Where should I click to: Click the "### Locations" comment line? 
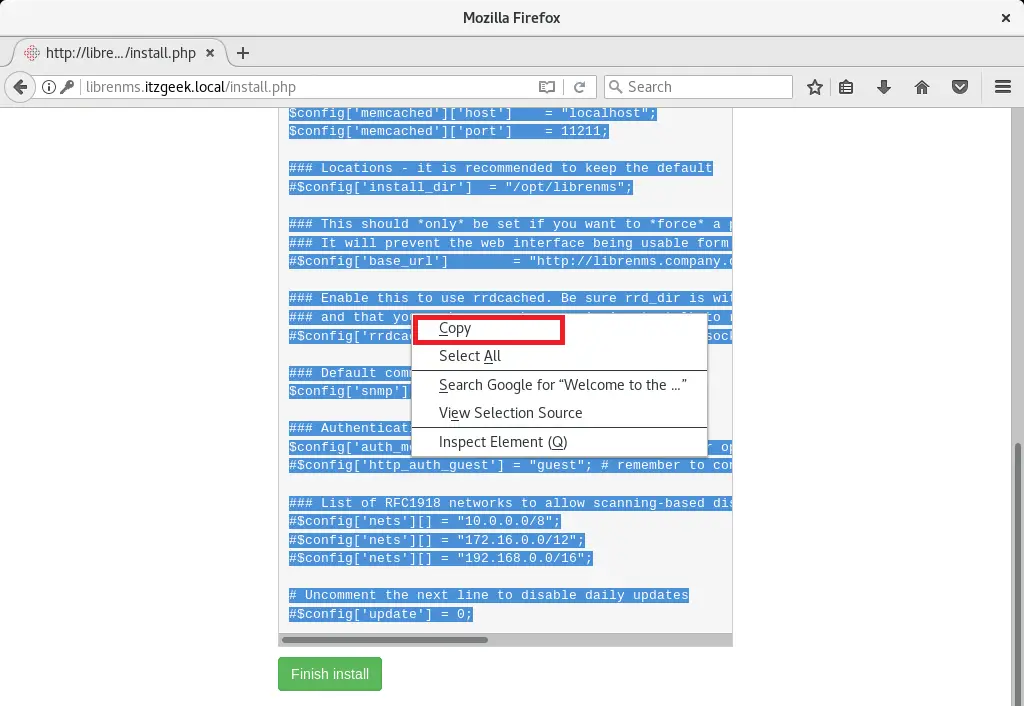point(501,168)
